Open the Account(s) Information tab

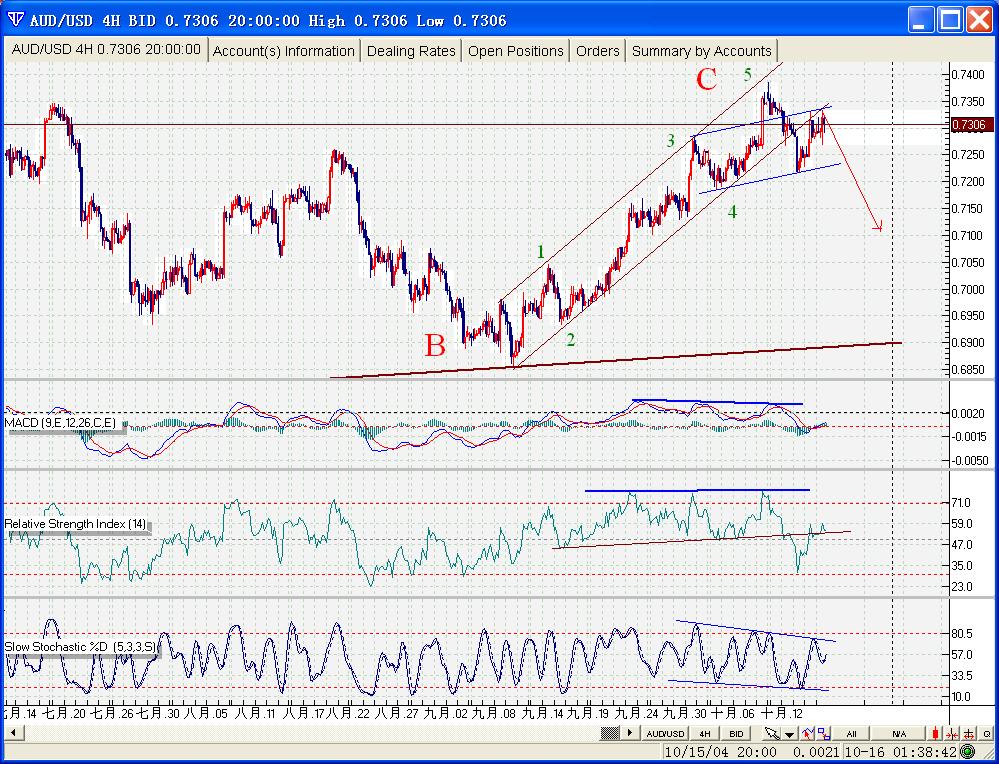[x=284, y=51]
